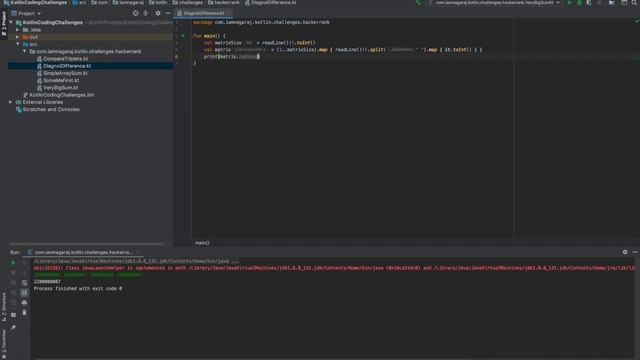The height and width of the screenshot is (360, 640).
Task: Click com breadcrumb in navigation bar
Action: point(100,2)
